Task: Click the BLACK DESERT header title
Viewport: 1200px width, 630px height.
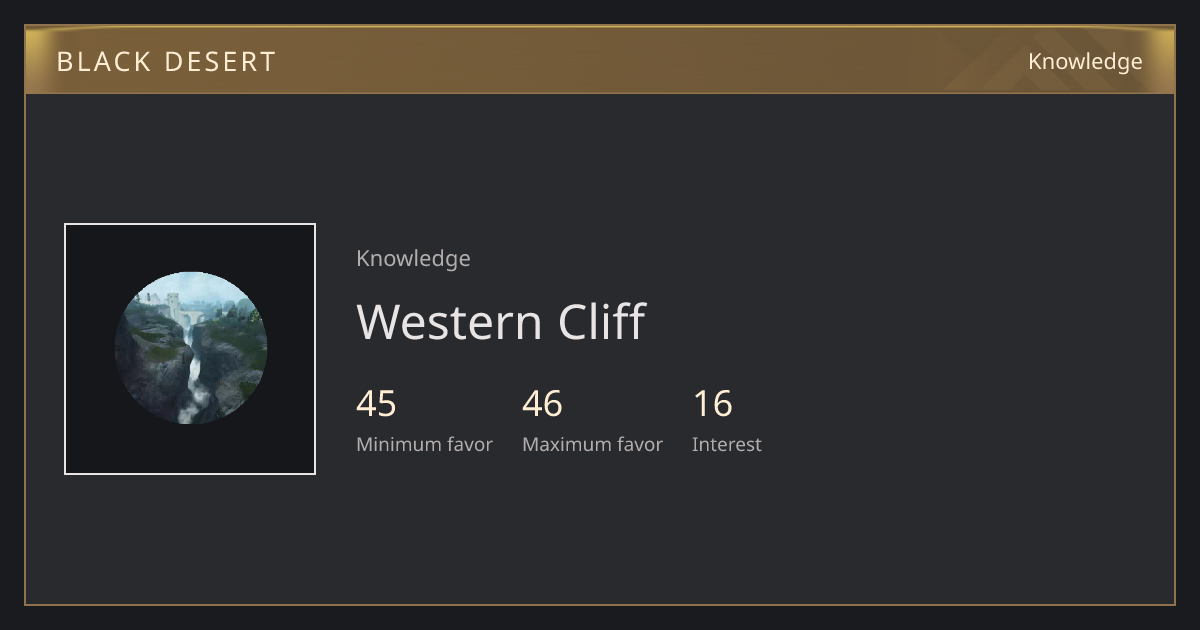Action: pos(166,62)
